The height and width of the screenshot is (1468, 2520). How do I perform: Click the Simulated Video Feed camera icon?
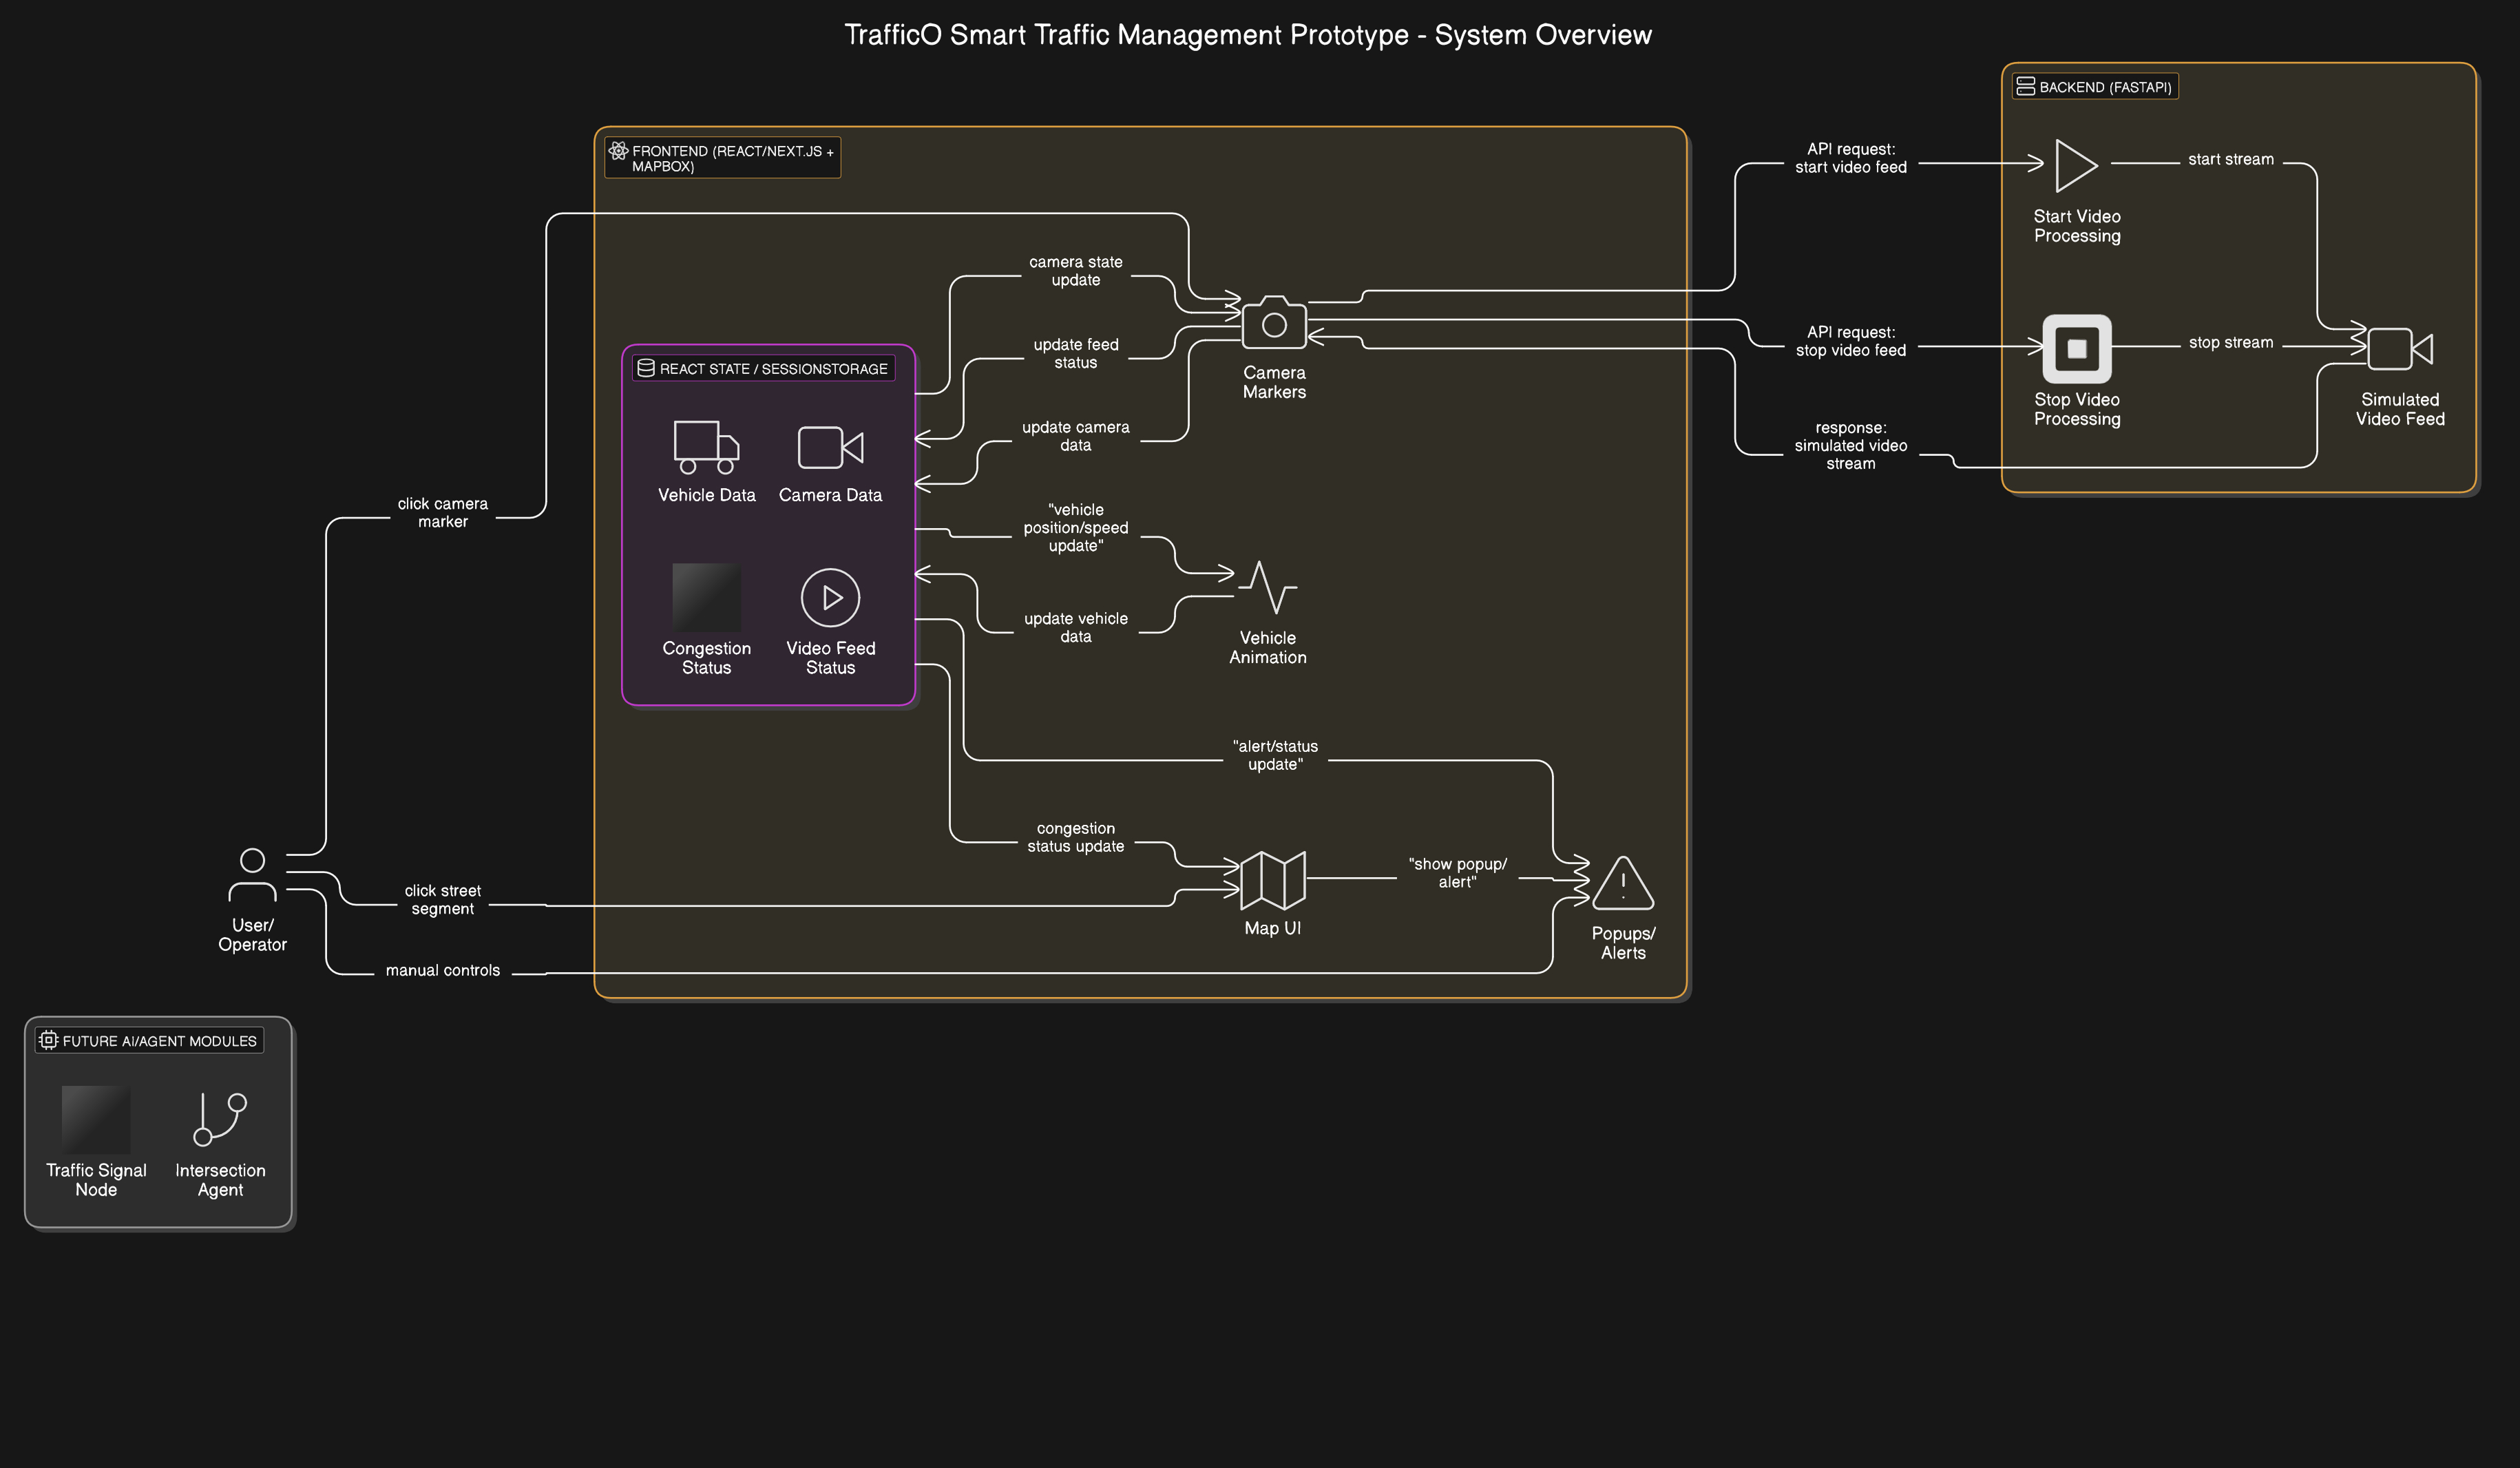pyautogui.click(x=2399, y=349)
